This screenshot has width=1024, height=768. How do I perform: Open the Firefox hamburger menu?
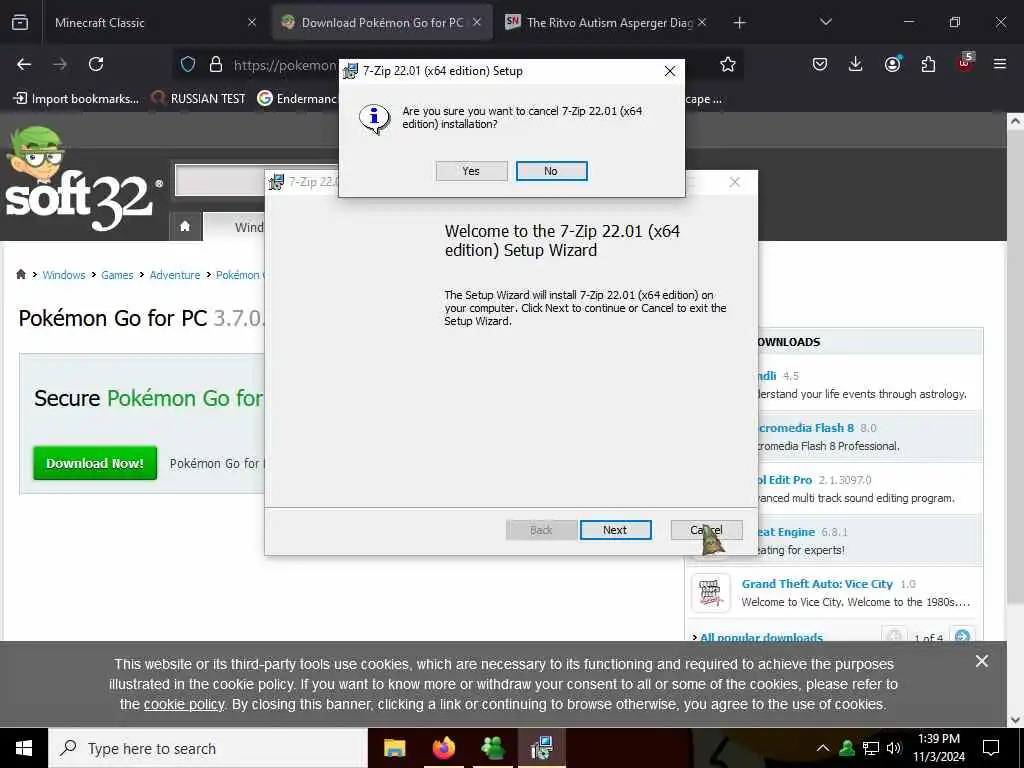tap(1000, 64)
